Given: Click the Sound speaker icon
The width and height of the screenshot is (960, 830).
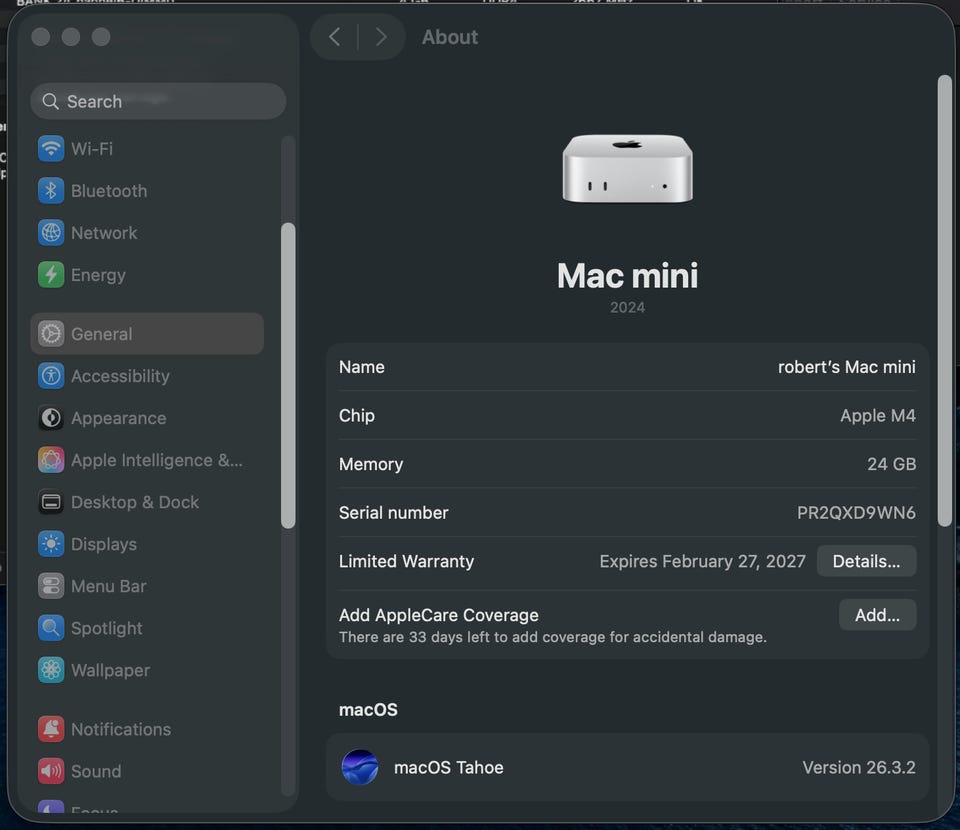Looking at the screenshot, I should coord(51,771).
